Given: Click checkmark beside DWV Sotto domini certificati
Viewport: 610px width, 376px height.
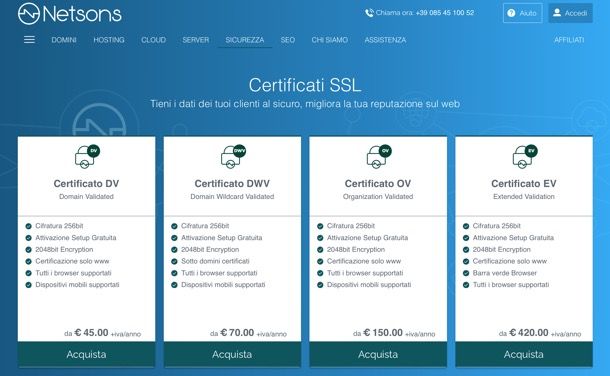Looking at the screenshot, I should click(x=174, y=261).
